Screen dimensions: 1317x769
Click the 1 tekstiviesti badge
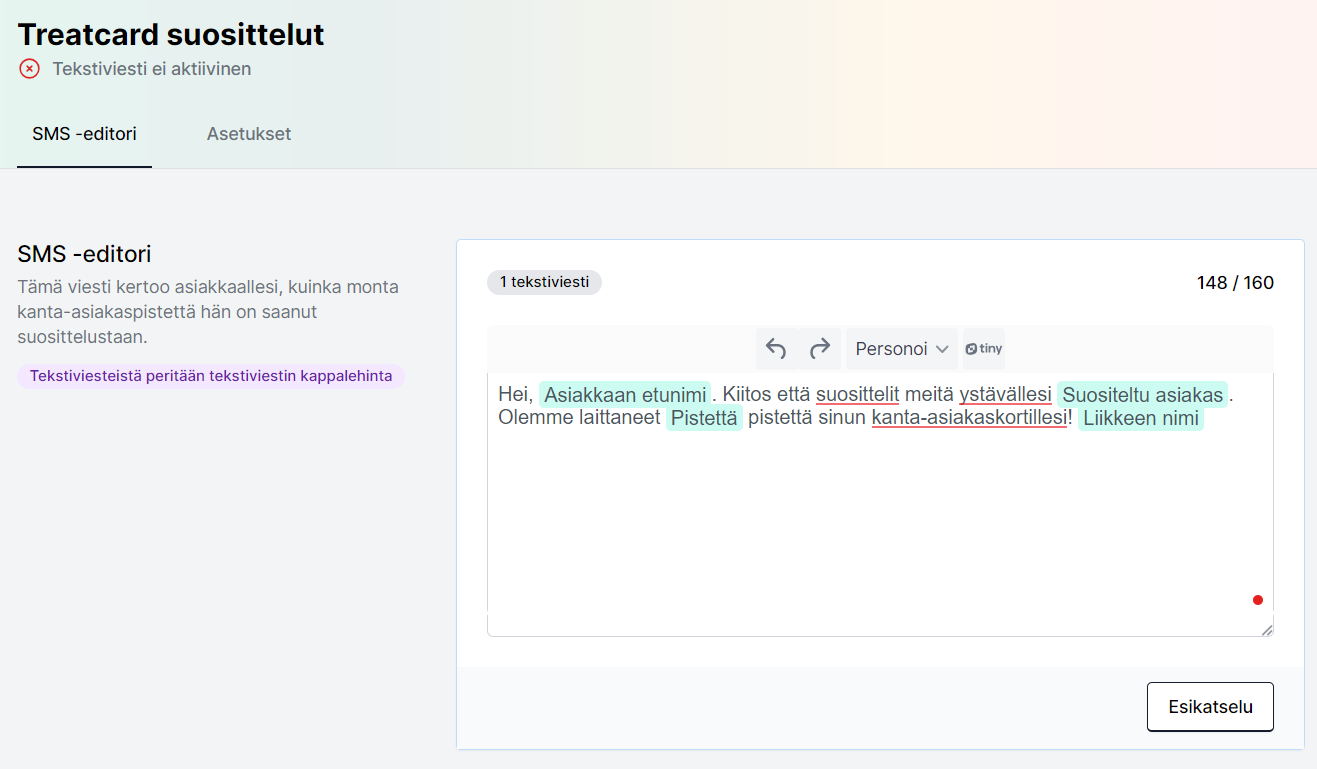pos(544,282)
